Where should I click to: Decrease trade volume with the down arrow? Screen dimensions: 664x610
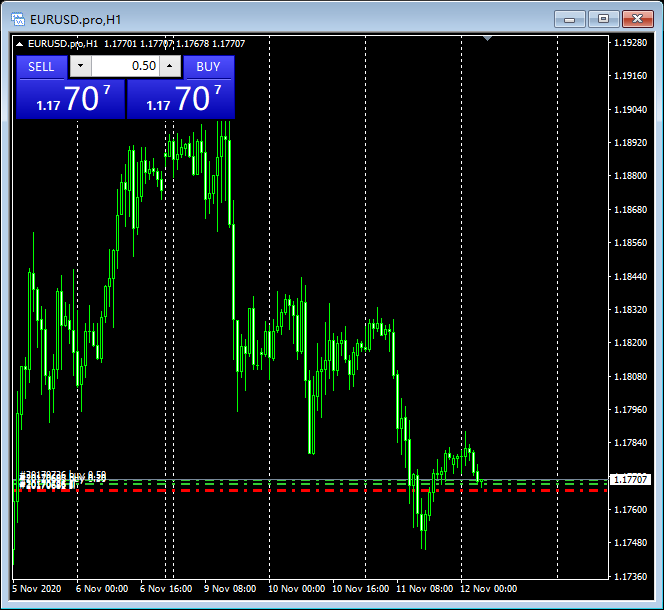[x=80, y=66]
